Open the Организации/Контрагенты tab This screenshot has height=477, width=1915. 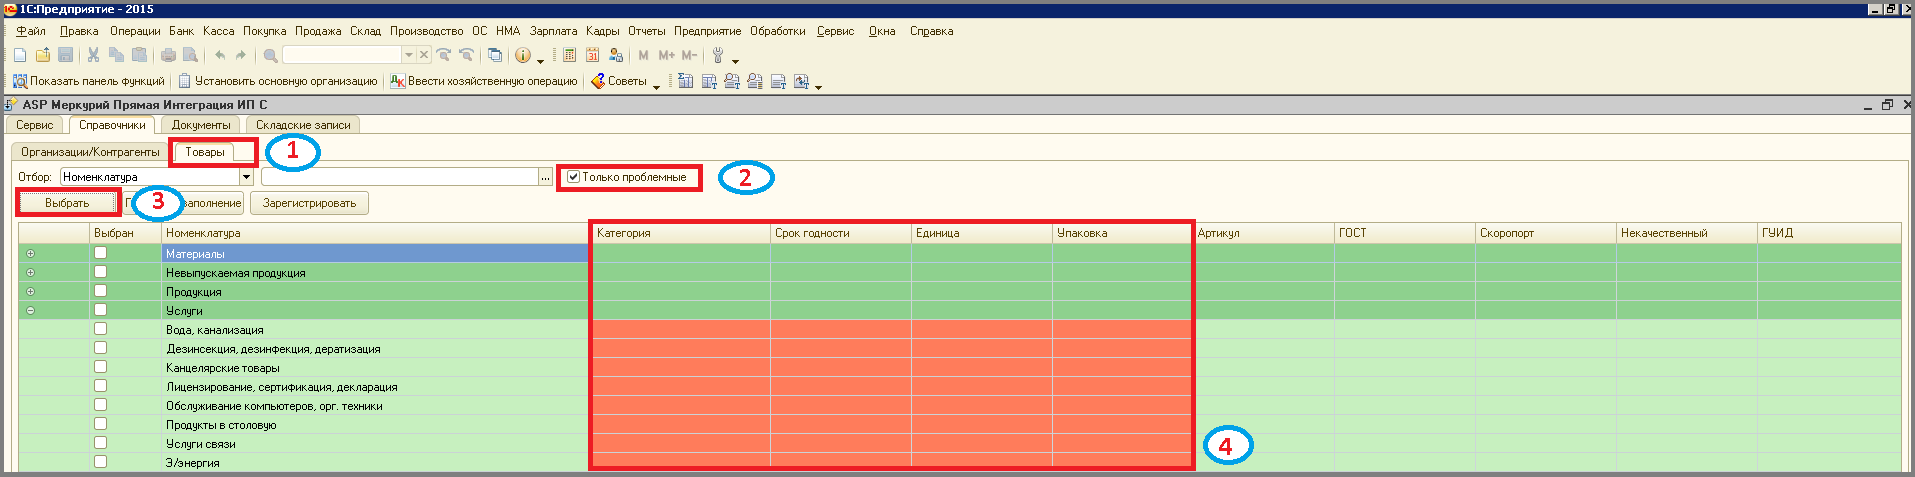click(90, 152)
